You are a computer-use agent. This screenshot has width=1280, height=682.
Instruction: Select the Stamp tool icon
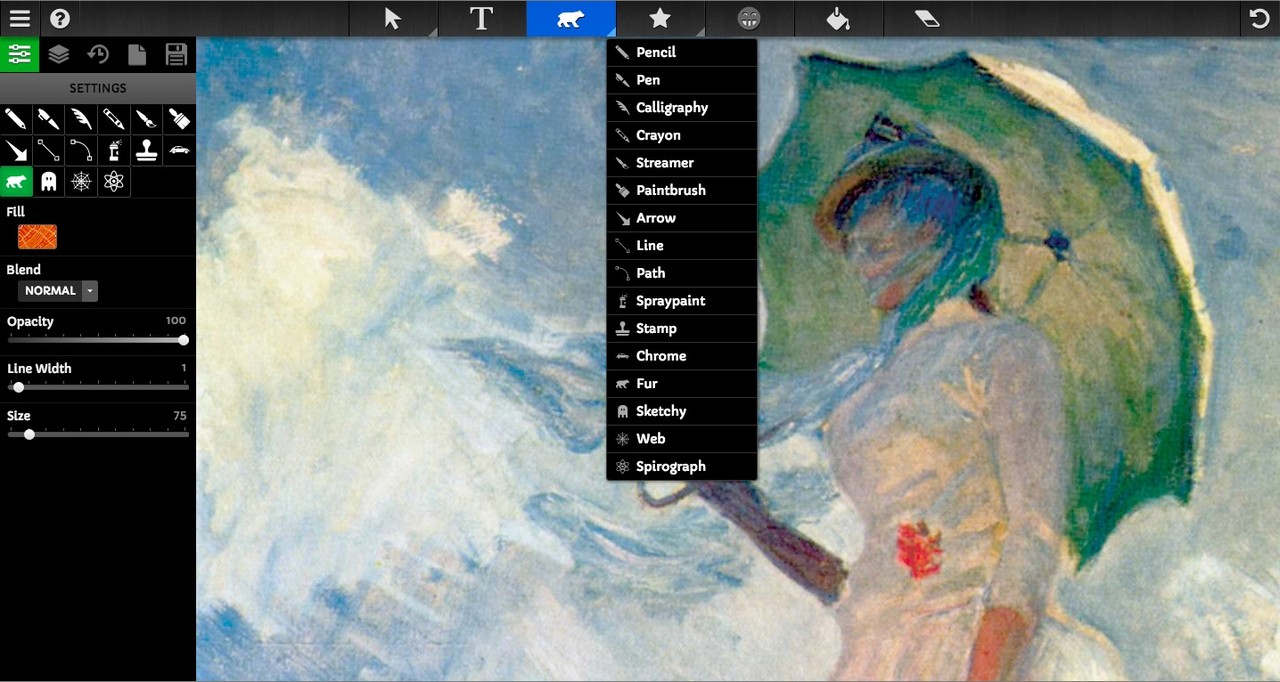(145, 150)
